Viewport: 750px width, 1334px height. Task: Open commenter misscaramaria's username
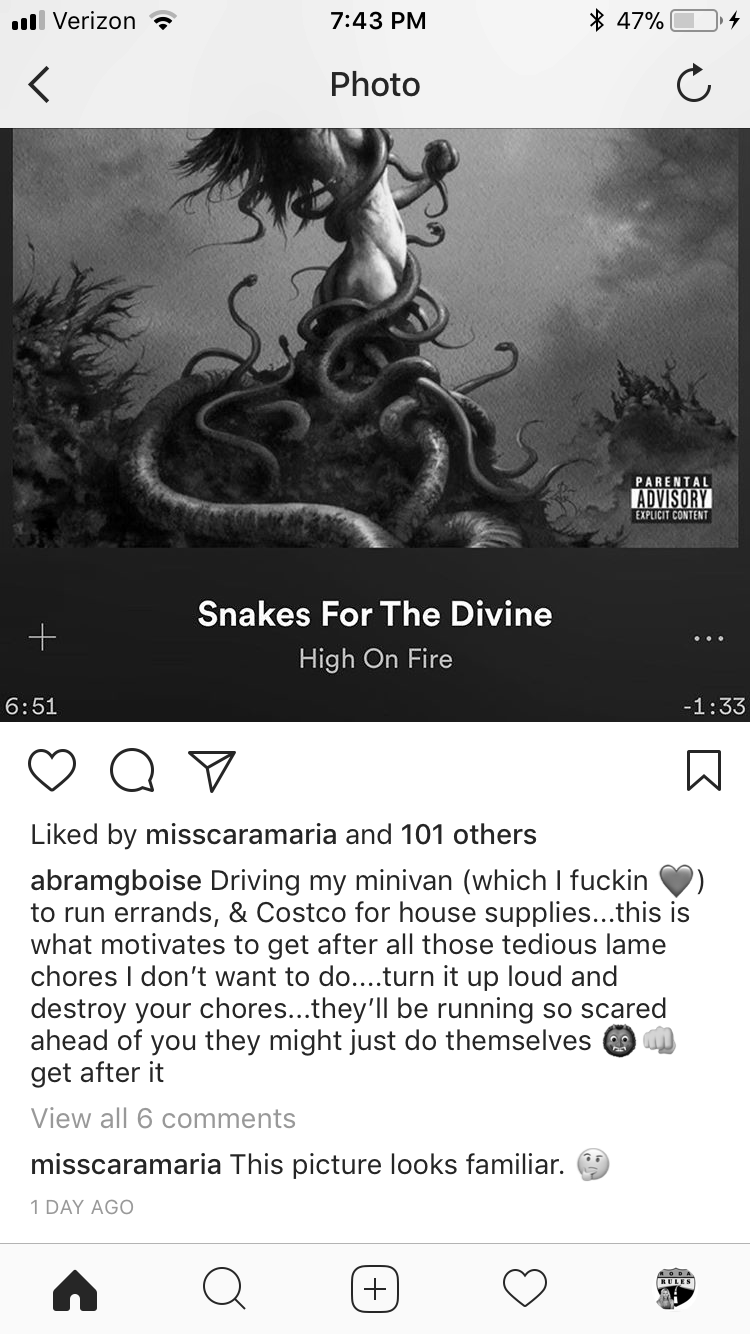(126, 1165)
